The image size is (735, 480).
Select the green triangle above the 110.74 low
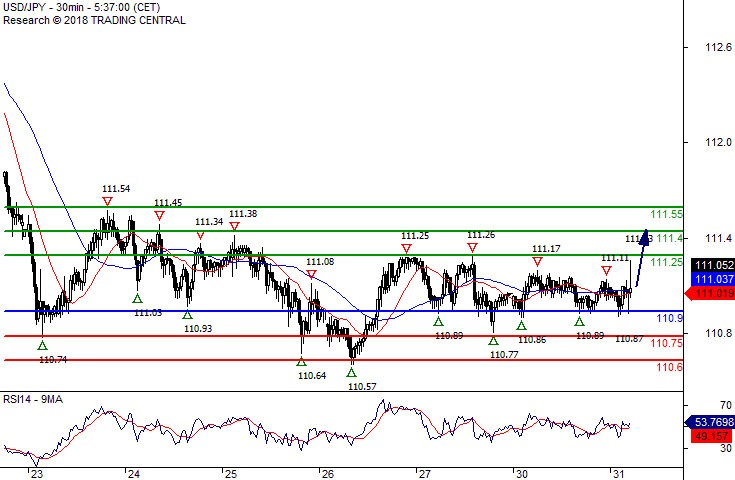(42, 345)
